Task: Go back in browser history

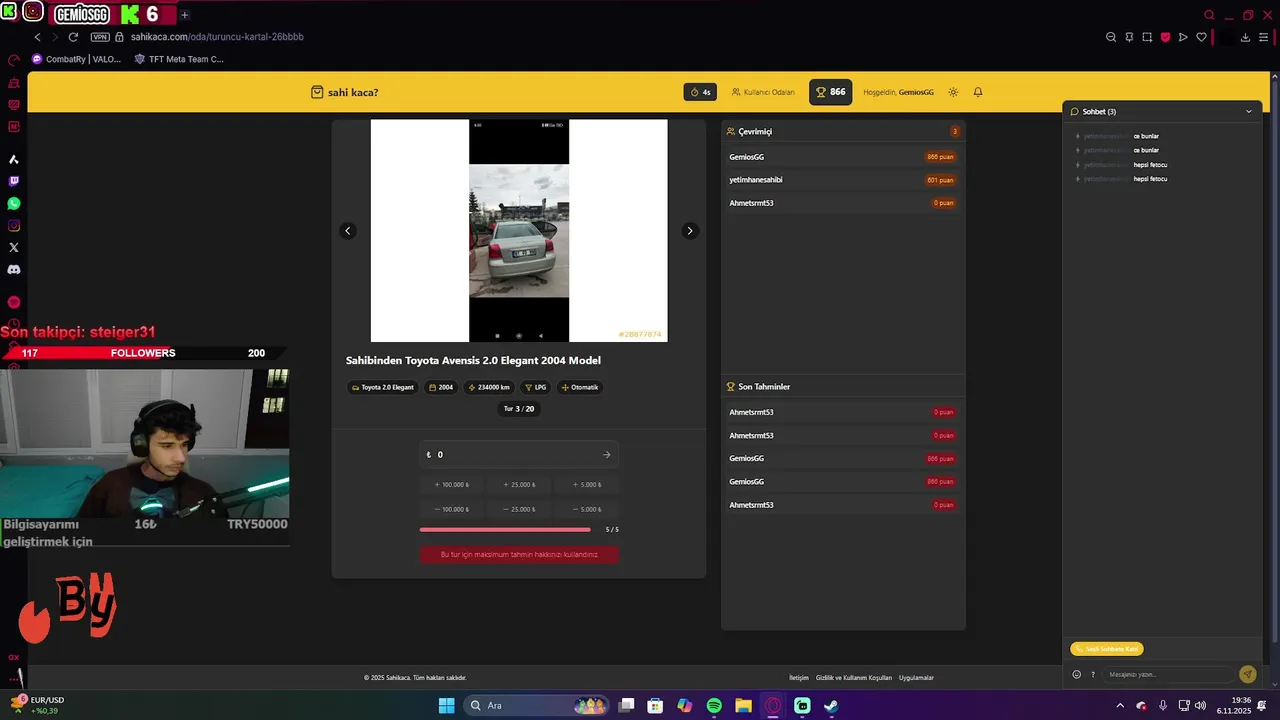Action: point(38,37)
